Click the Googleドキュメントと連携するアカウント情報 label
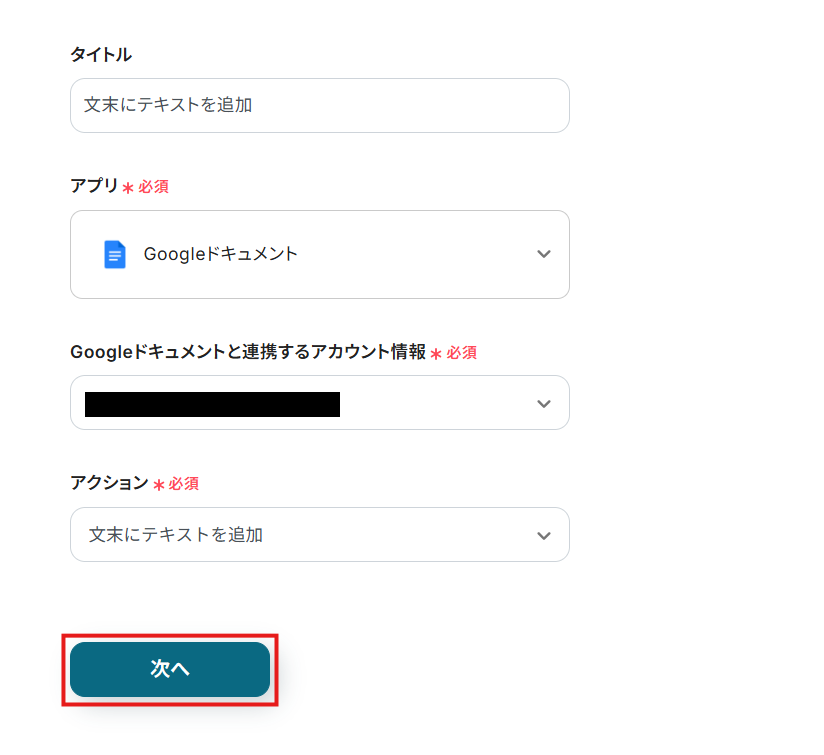This screenshot has height=755, width=824. (248, 352)
